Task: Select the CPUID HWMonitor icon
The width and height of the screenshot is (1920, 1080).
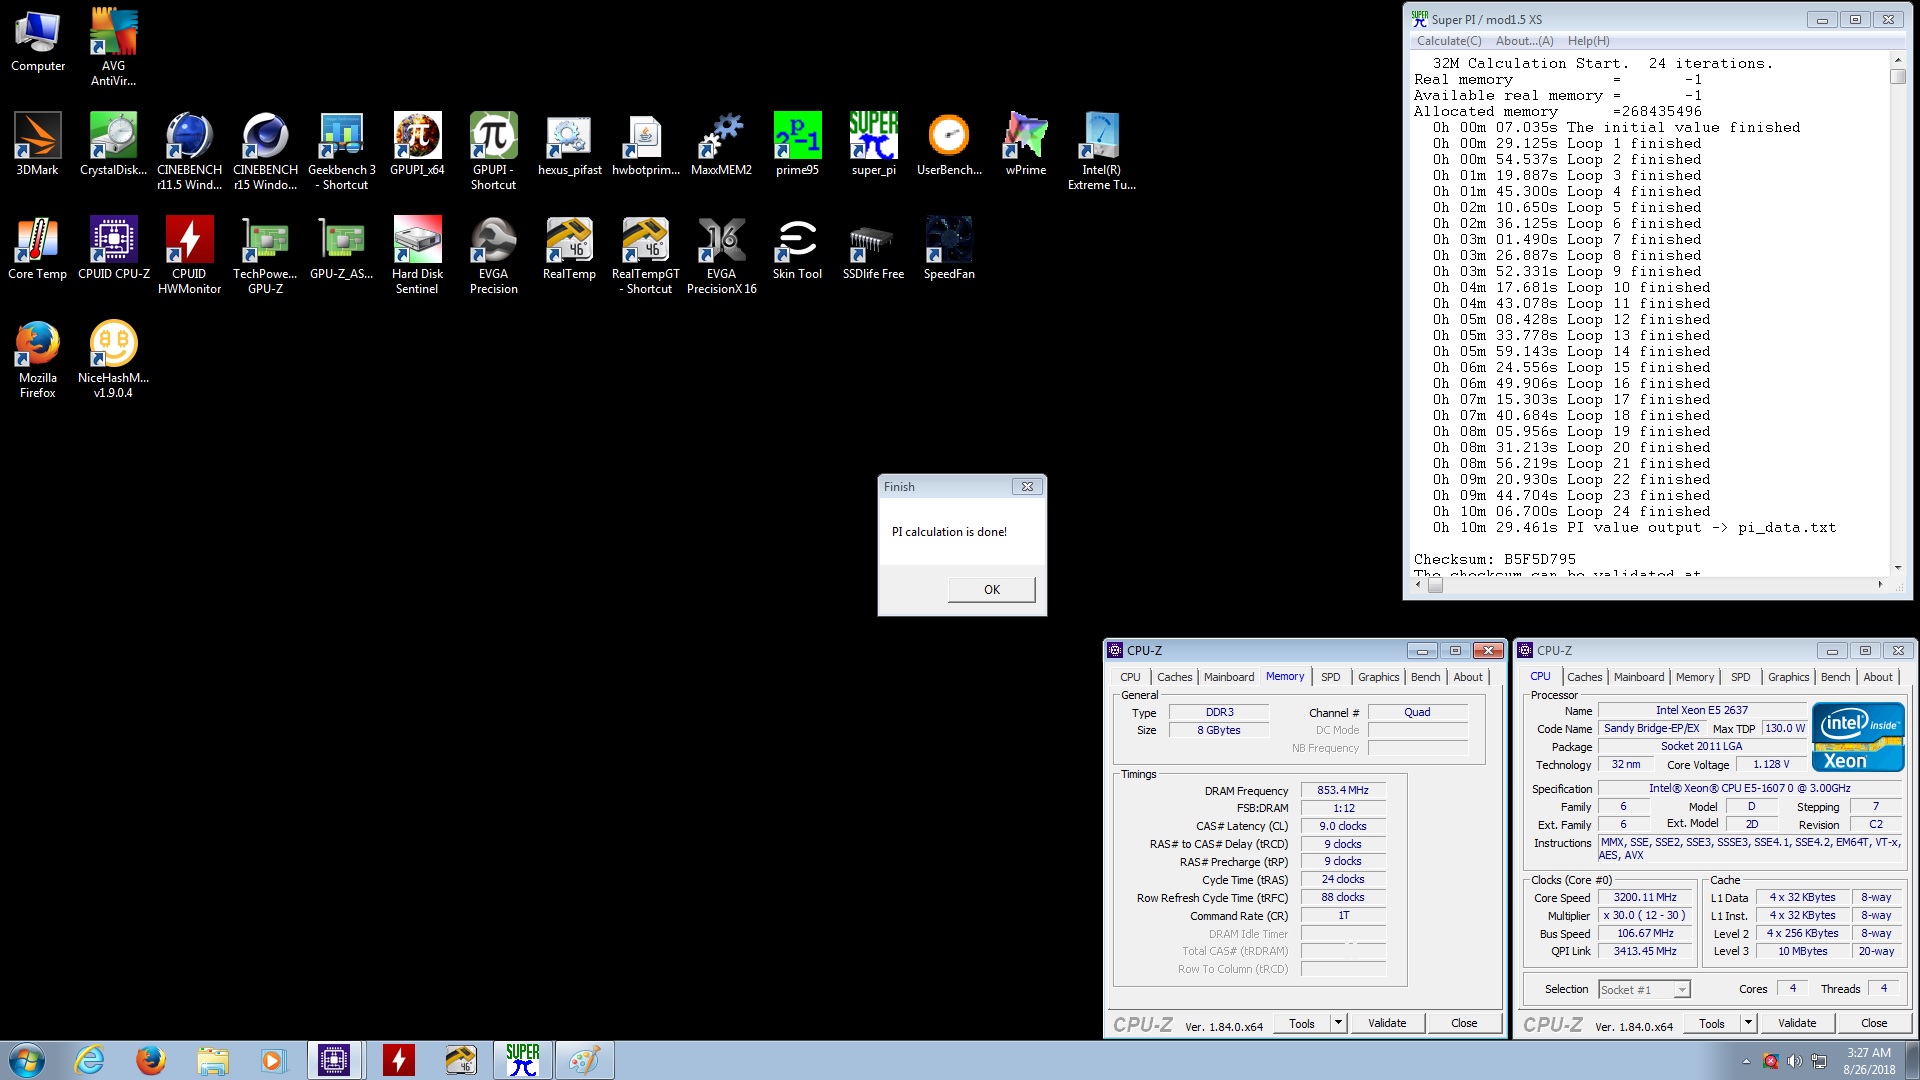Action: click(189, 256)
